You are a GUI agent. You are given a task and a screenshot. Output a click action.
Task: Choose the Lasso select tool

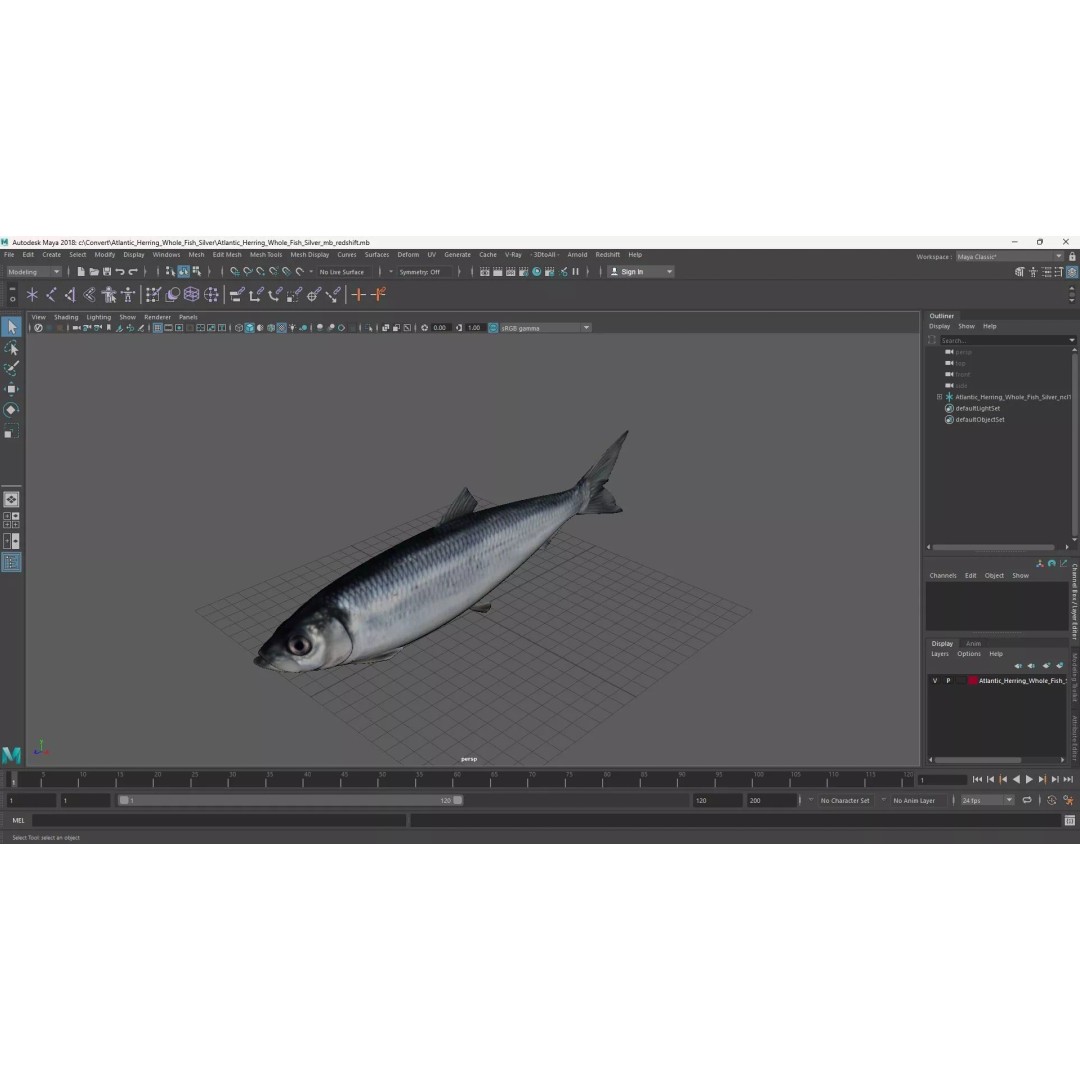pos(12,348)
